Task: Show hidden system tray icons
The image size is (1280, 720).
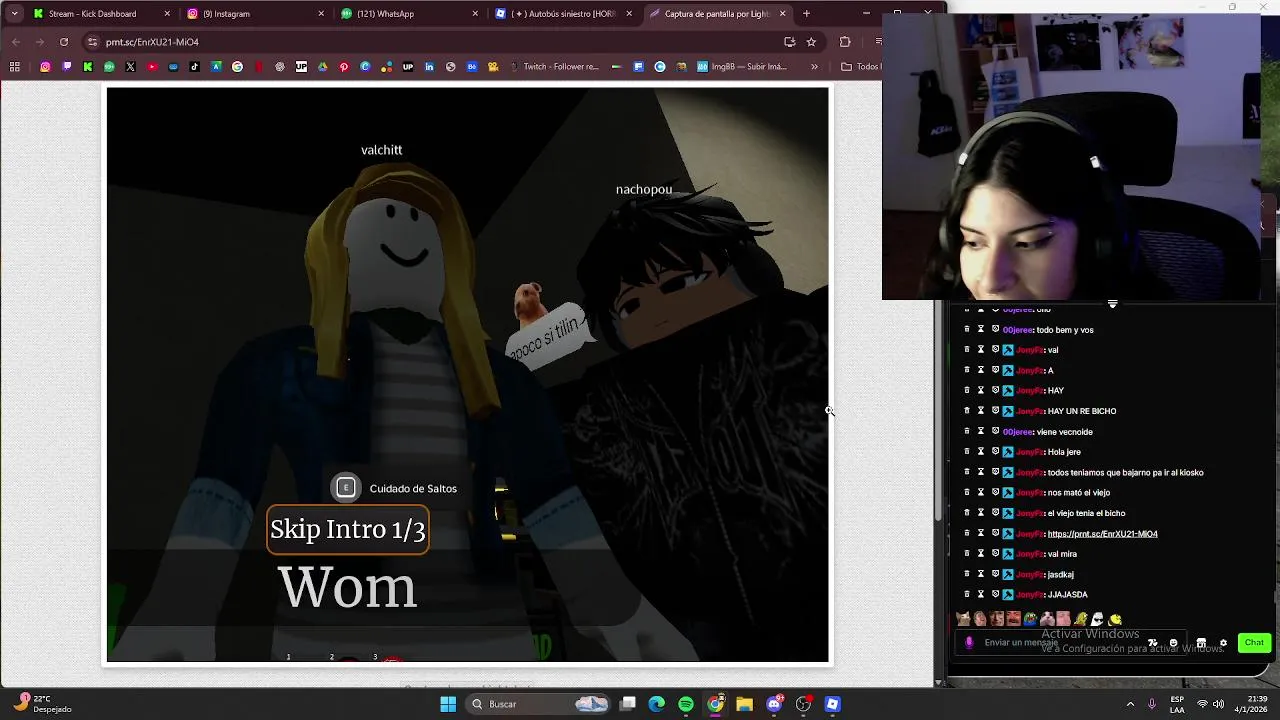Action: (1131, 704)
